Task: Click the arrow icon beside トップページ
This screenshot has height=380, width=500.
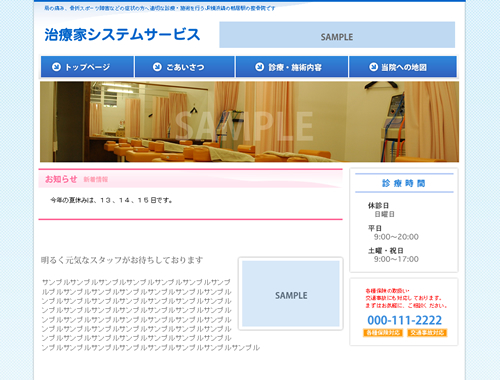Action: (56, 67)
